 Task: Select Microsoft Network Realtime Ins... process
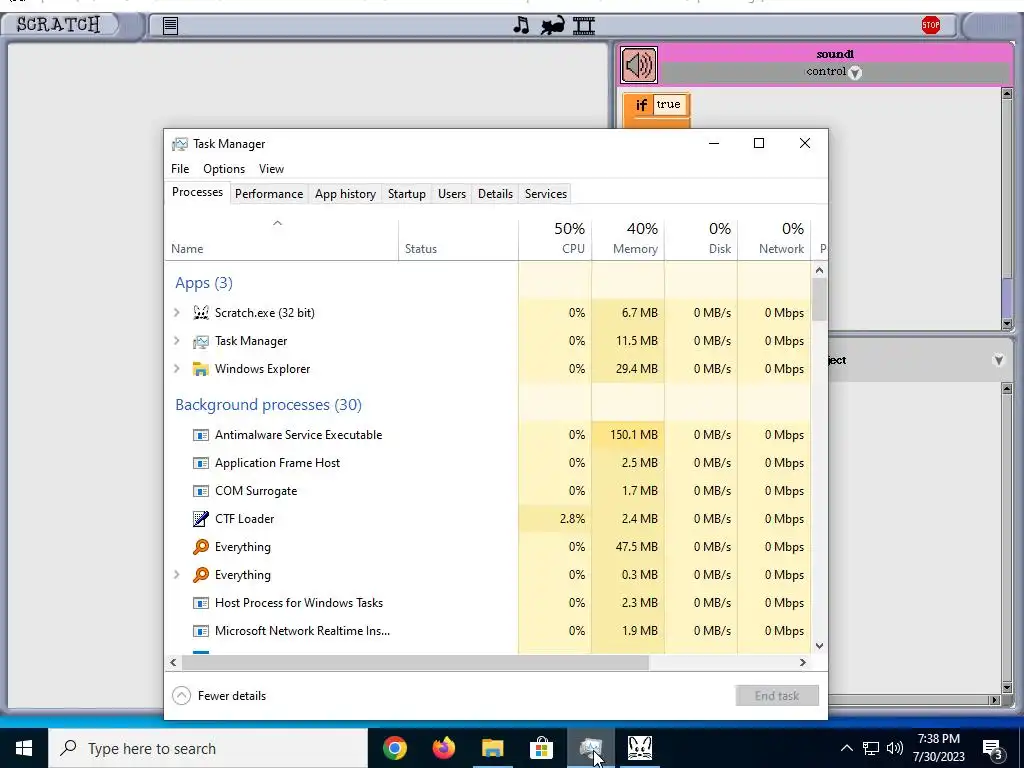click(x=487, y=631)
